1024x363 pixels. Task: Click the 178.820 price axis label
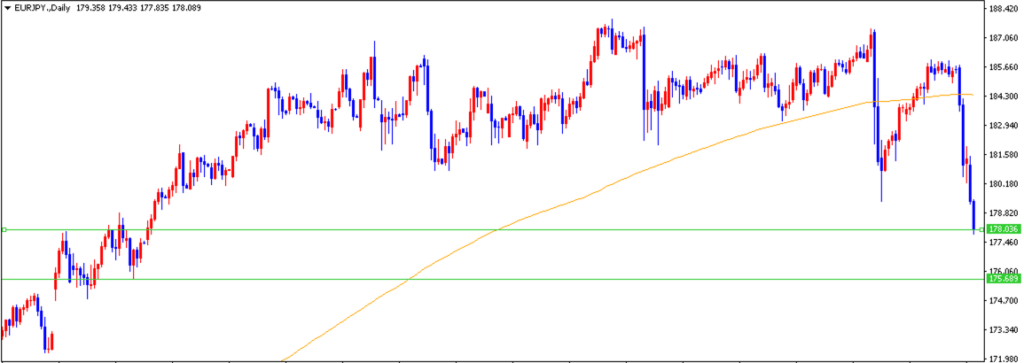coord(1004,213)
